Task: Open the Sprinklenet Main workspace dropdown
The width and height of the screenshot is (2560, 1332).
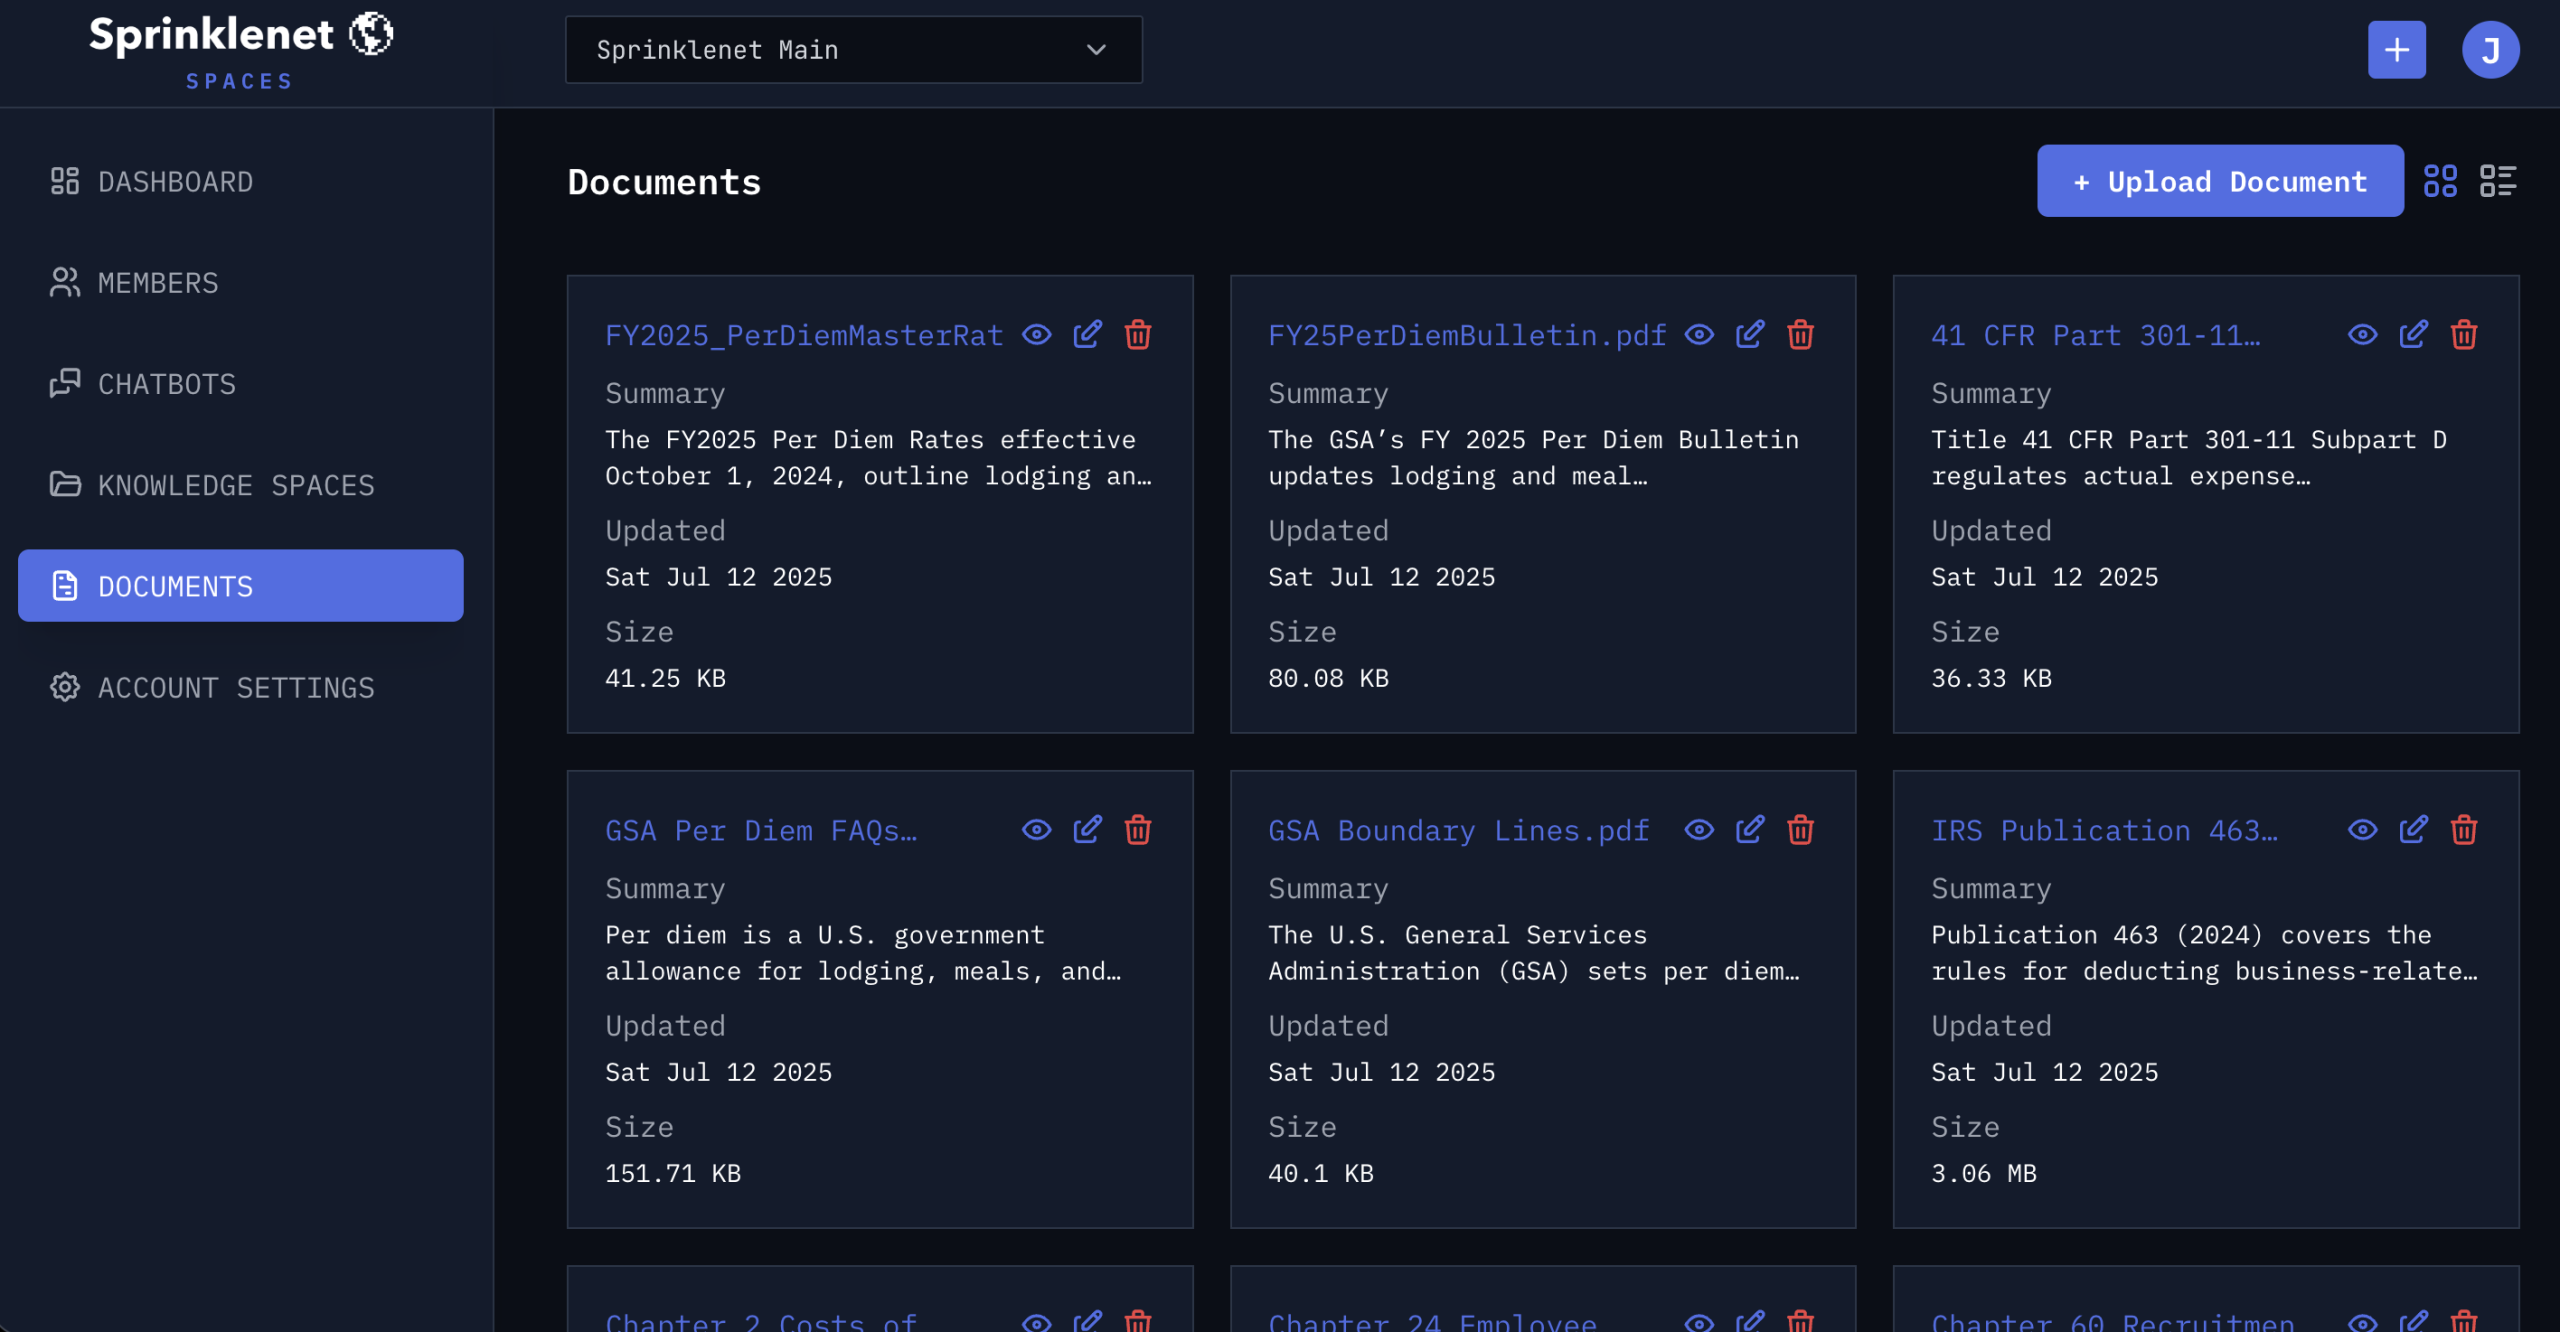Action: tap(853, 49)
